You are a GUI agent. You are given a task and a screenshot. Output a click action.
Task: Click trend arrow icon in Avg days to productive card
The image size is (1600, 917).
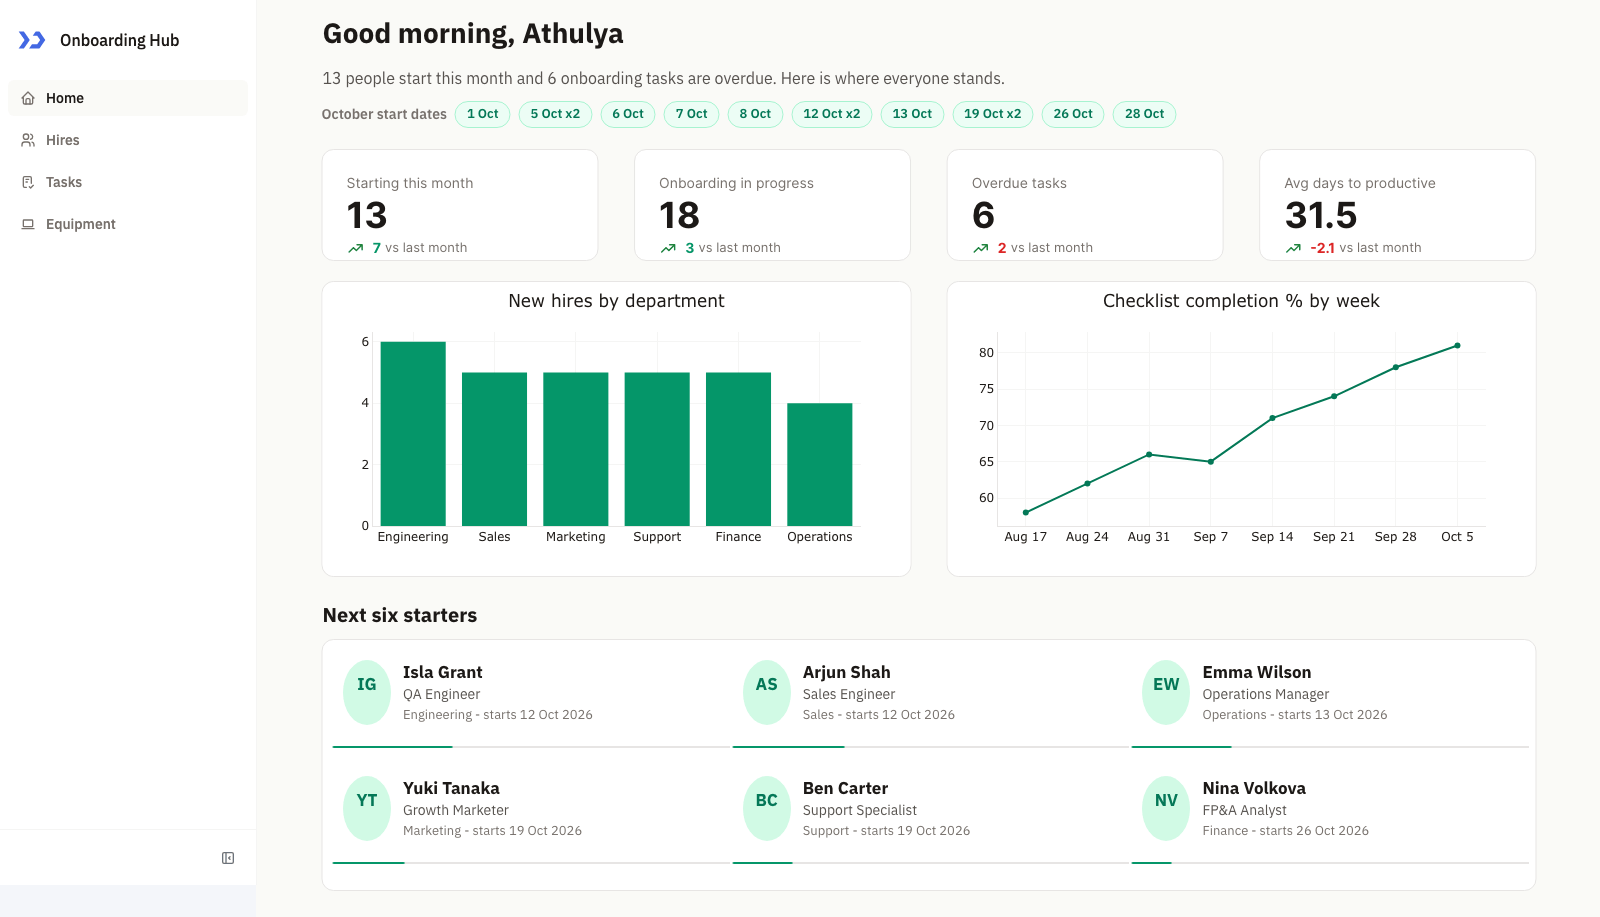[1294, 248]
